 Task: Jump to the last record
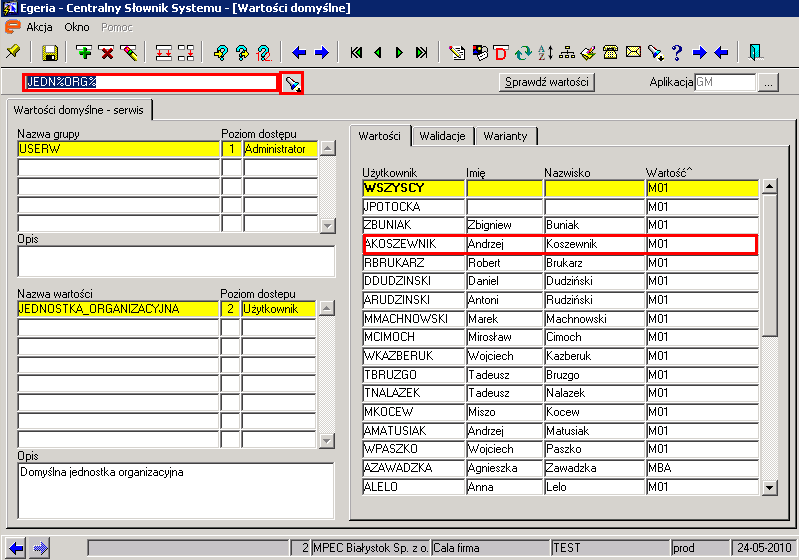click(421, 52)
